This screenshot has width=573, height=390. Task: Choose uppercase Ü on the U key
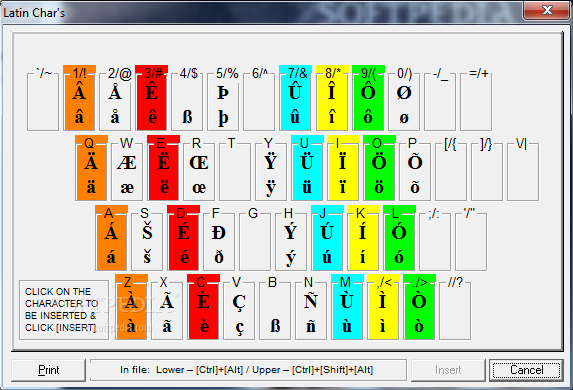(x=307, y=162)
